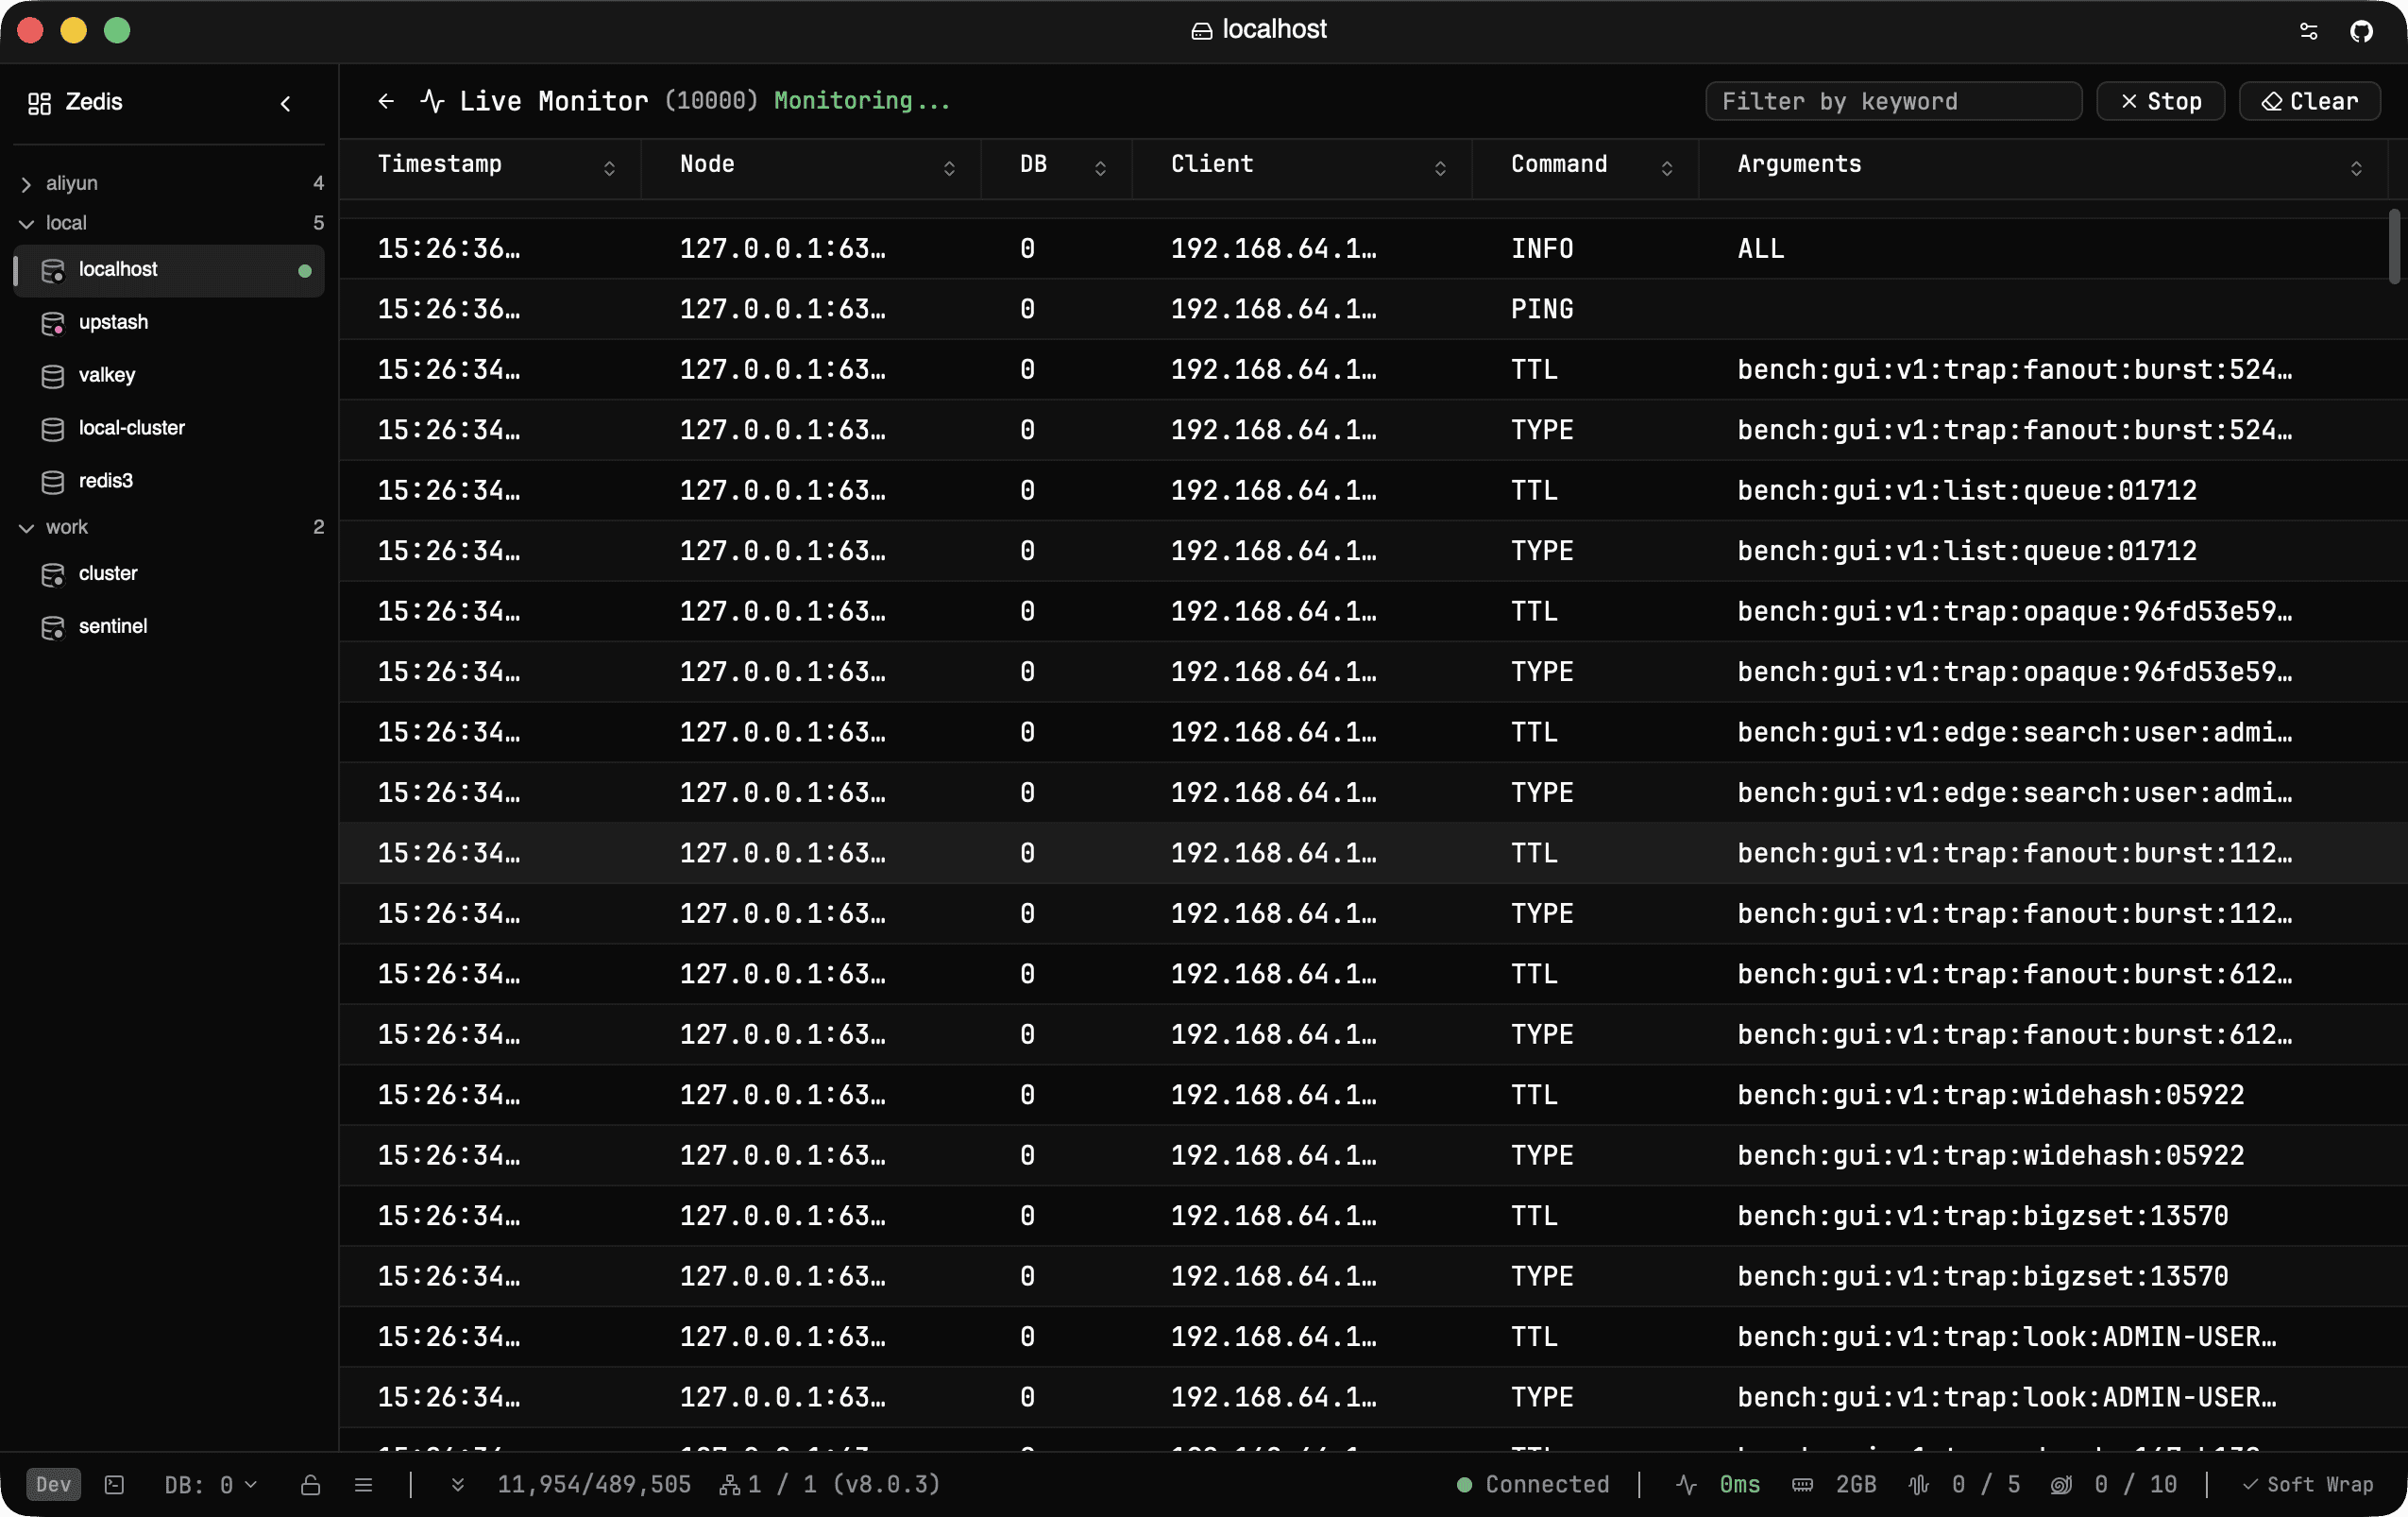Click the Live Monitor pulse icon
Viewport: 2408px width, 1517px height.
point(432,101)
